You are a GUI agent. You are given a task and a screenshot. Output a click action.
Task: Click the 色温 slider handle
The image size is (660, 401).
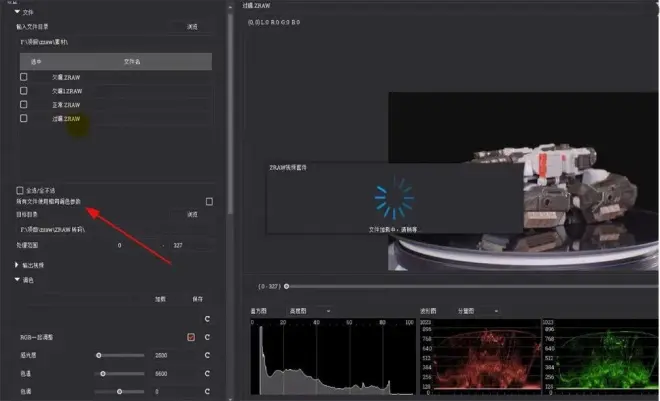click(x=103, y=374)
